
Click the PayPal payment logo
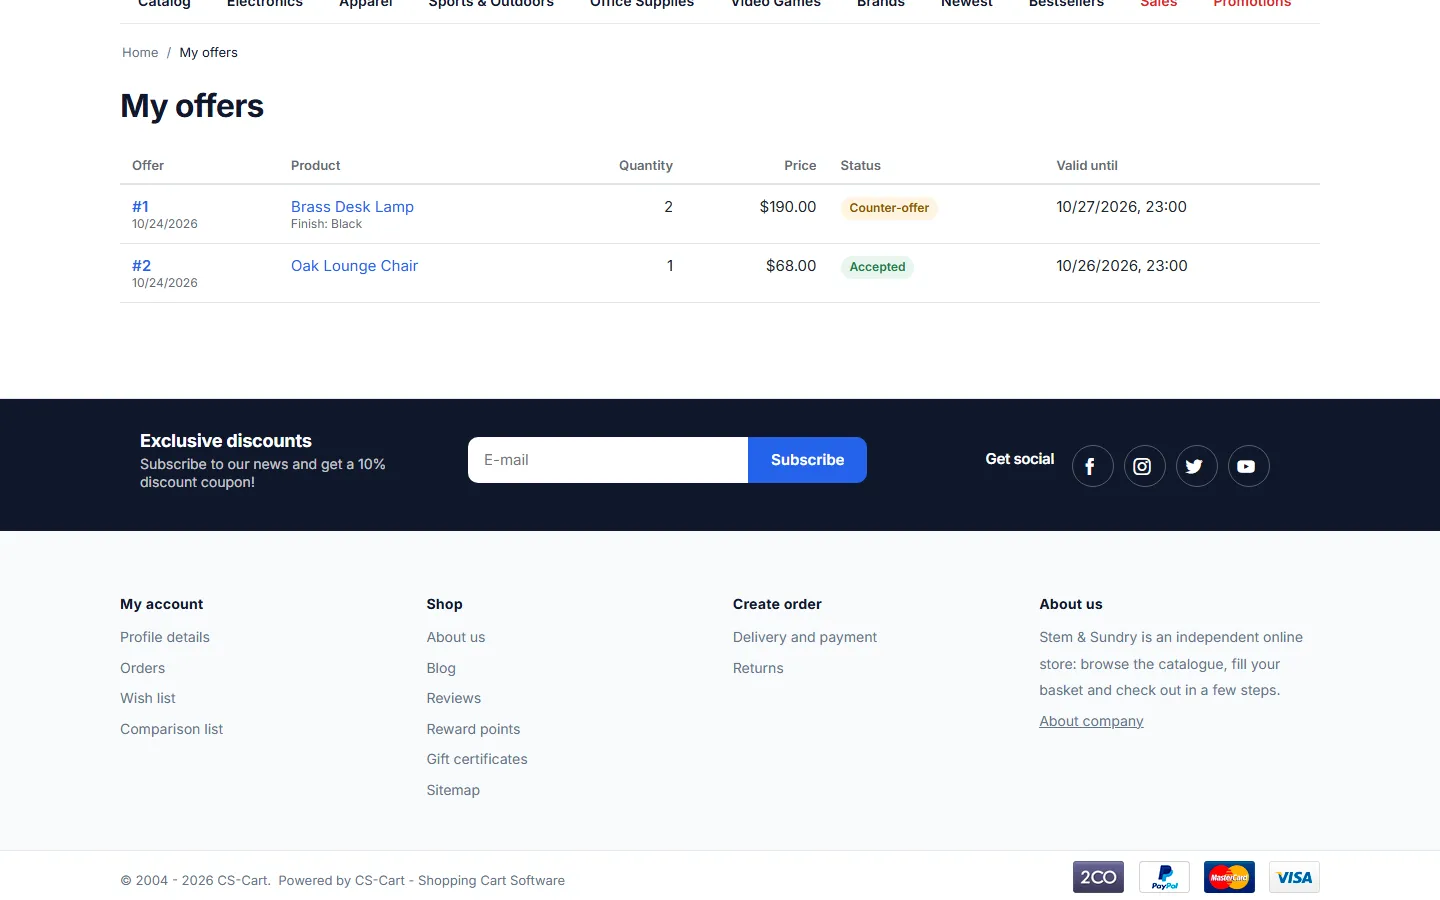point(1164,877)
